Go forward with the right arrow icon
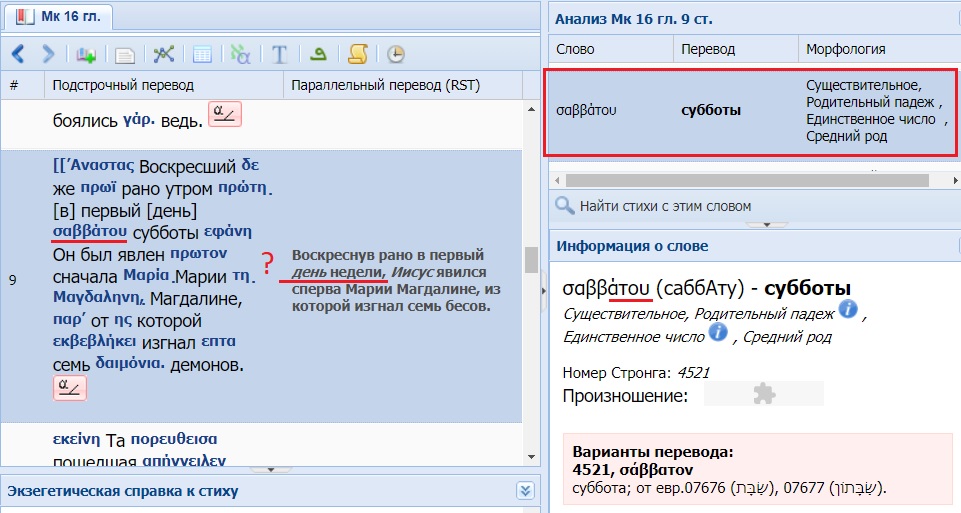 click(x=48, y=53)
